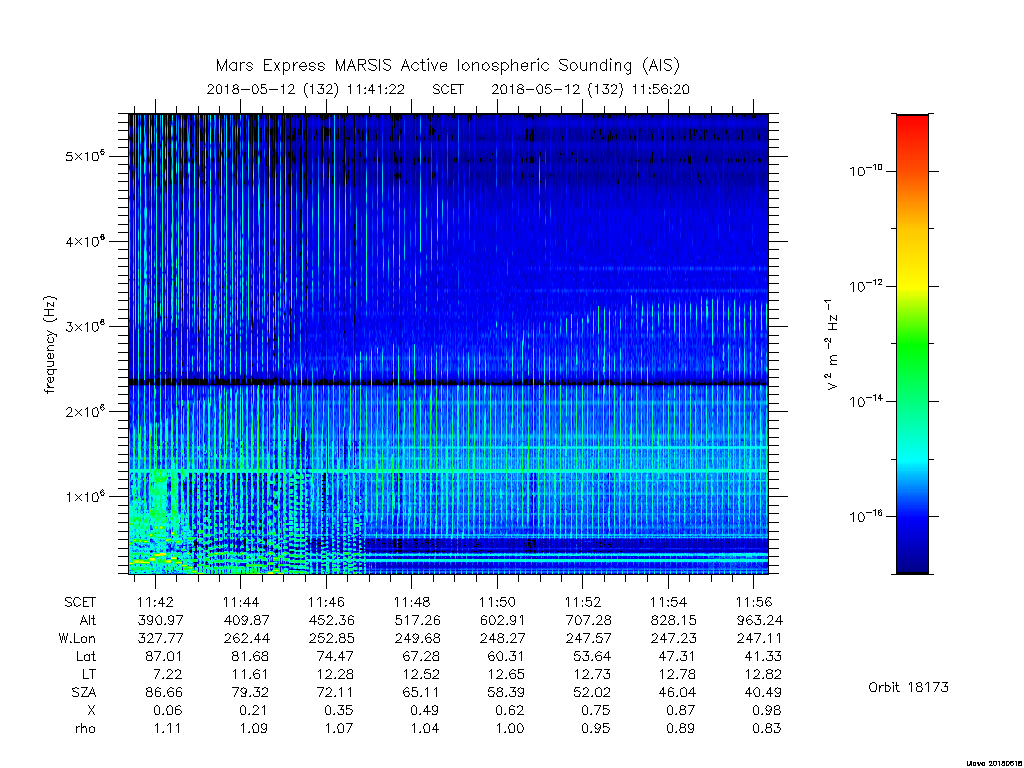This screenshot has height=768, width=1024.
Task: Click the altitude value '390.97'
Action: click(x=161, y=620)
